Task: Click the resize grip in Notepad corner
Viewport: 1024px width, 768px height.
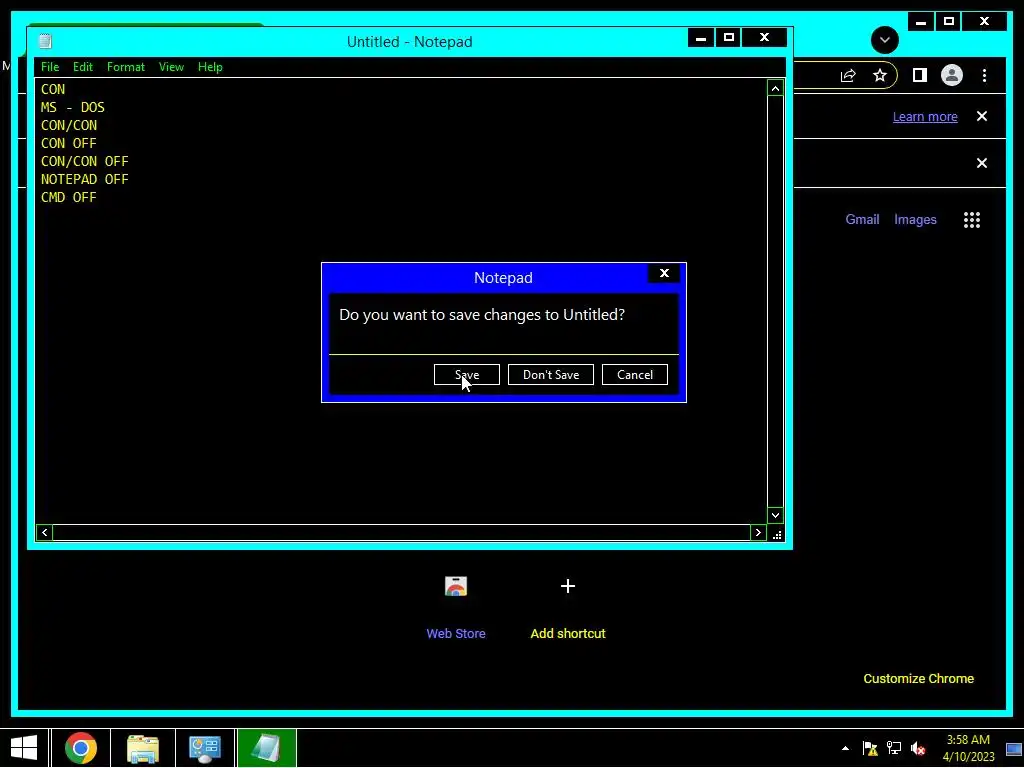Action: 776,535
